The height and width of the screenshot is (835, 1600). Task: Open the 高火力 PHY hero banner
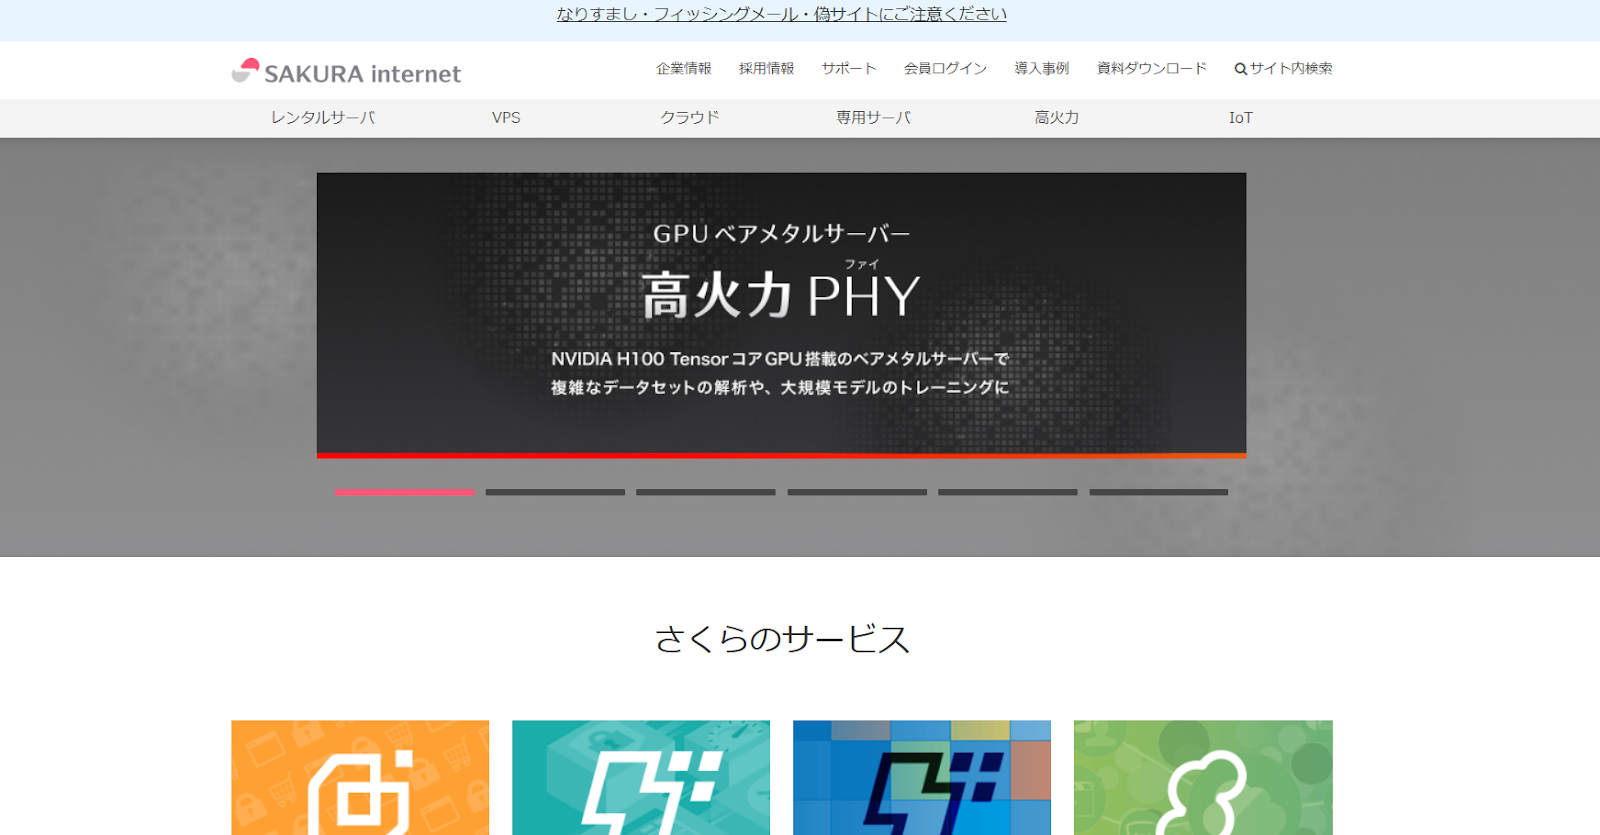click(781, 315)
